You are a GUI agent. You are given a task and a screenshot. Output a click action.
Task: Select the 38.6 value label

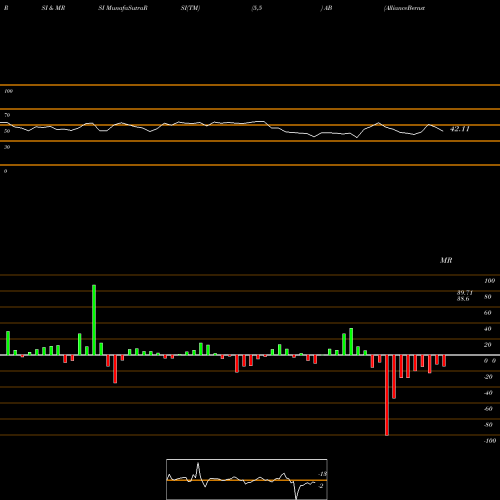463,299
